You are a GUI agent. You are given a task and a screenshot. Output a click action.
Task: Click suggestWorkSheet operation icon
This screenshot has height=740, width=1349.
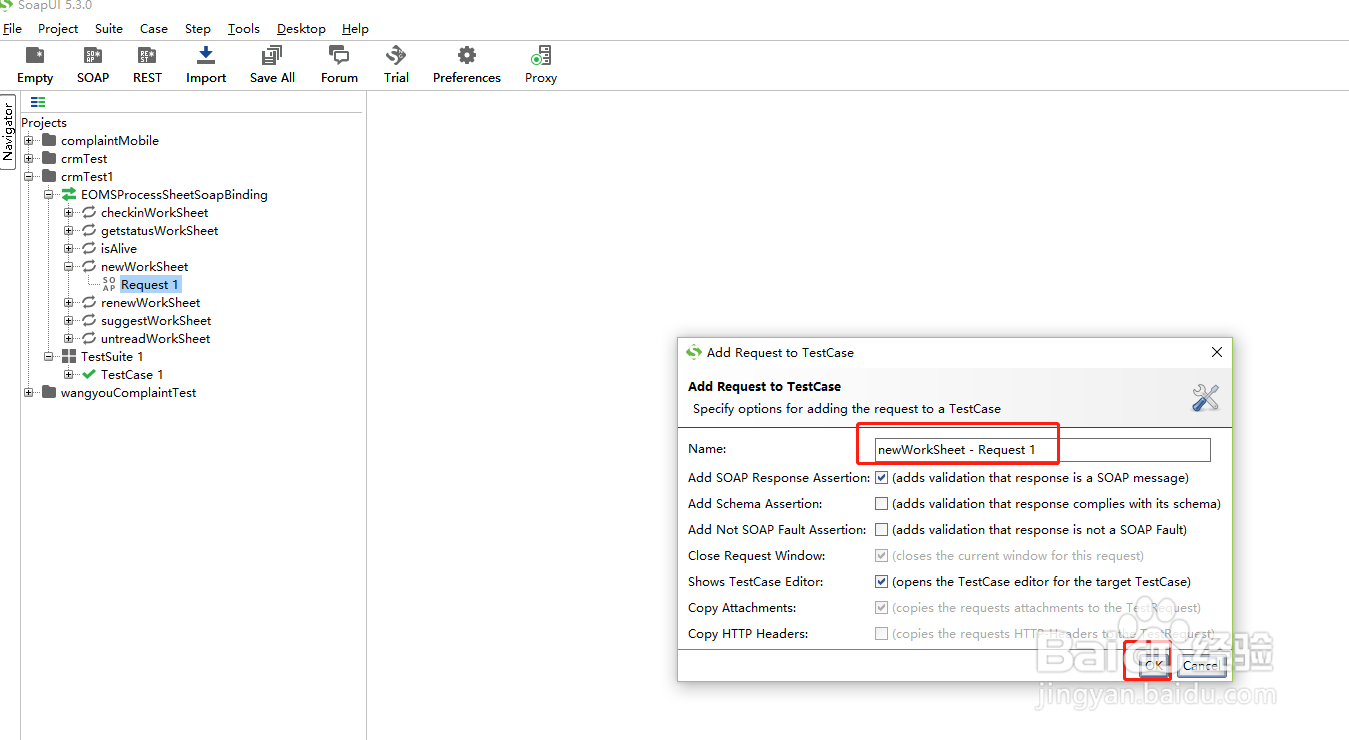(x=89, y=320)
